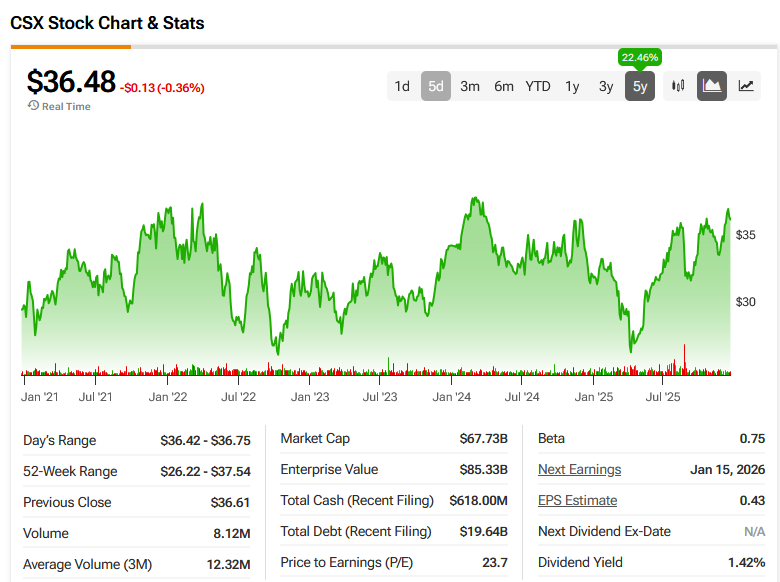Click the Jan '24 axis label
The width and height of the screenshot is (780, 582).
452,397
